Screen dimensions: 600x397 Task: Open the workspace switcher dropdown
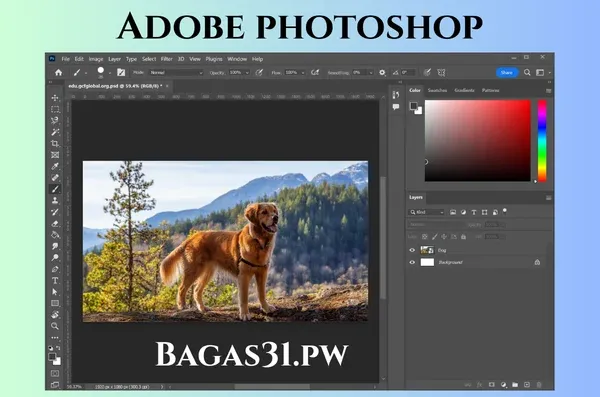point(541,72)
